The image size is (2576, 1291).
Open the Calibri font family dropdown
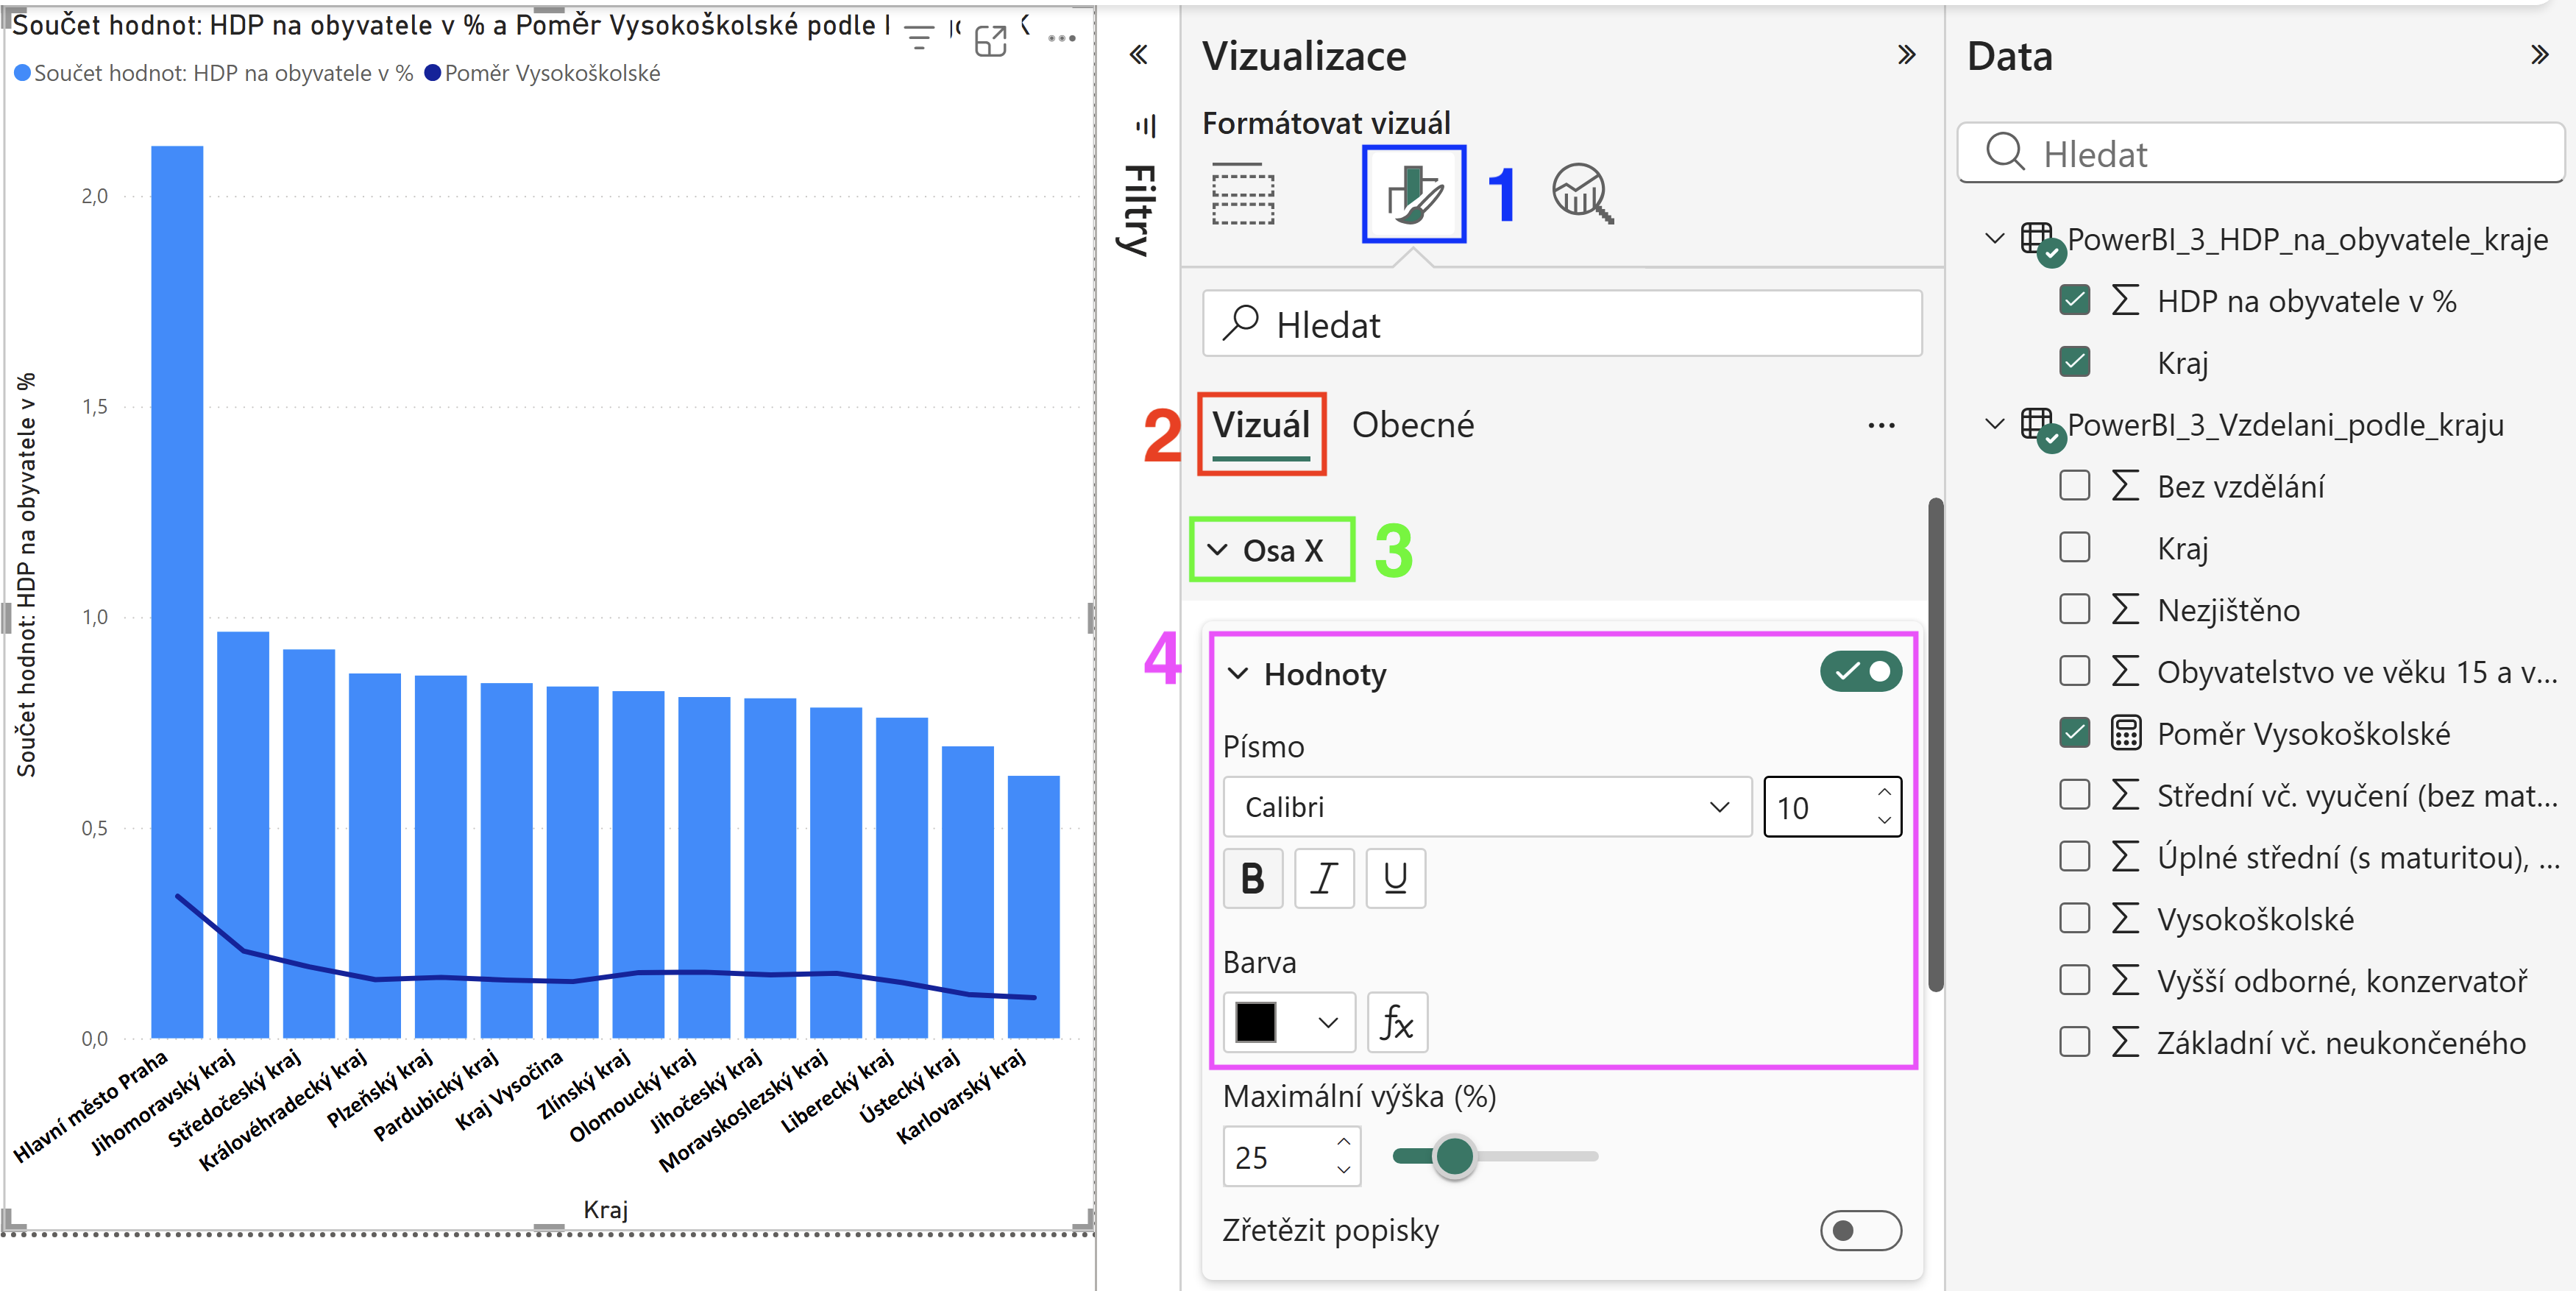1487,807
